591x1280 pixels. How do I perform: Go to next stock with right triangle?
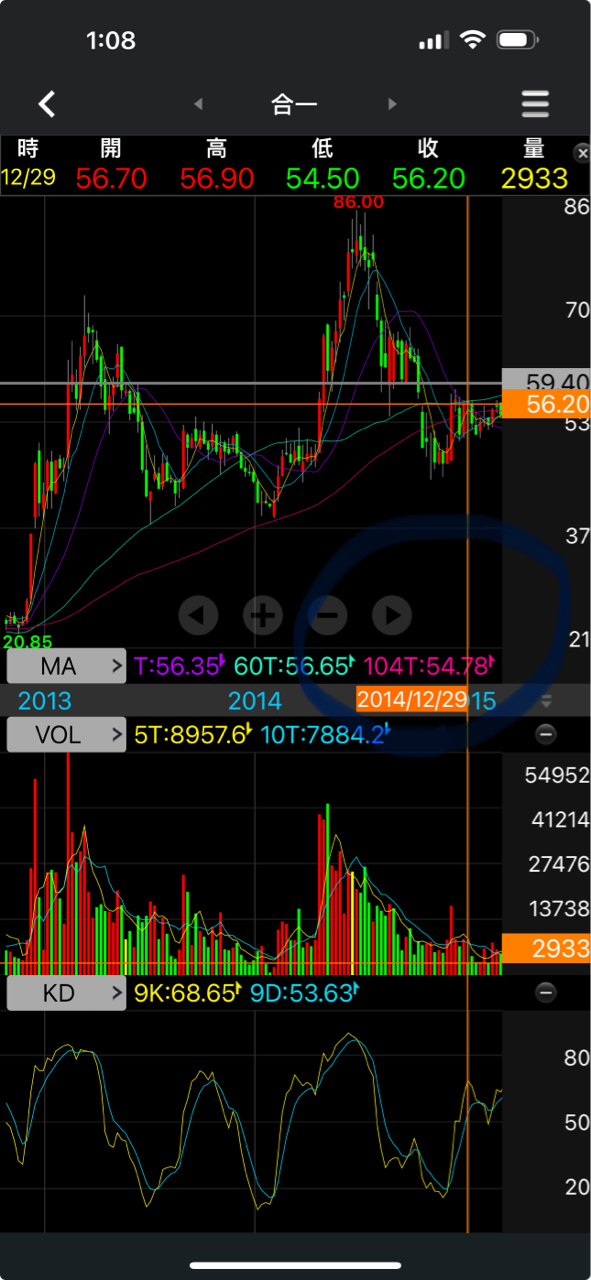tap(392, 104)
